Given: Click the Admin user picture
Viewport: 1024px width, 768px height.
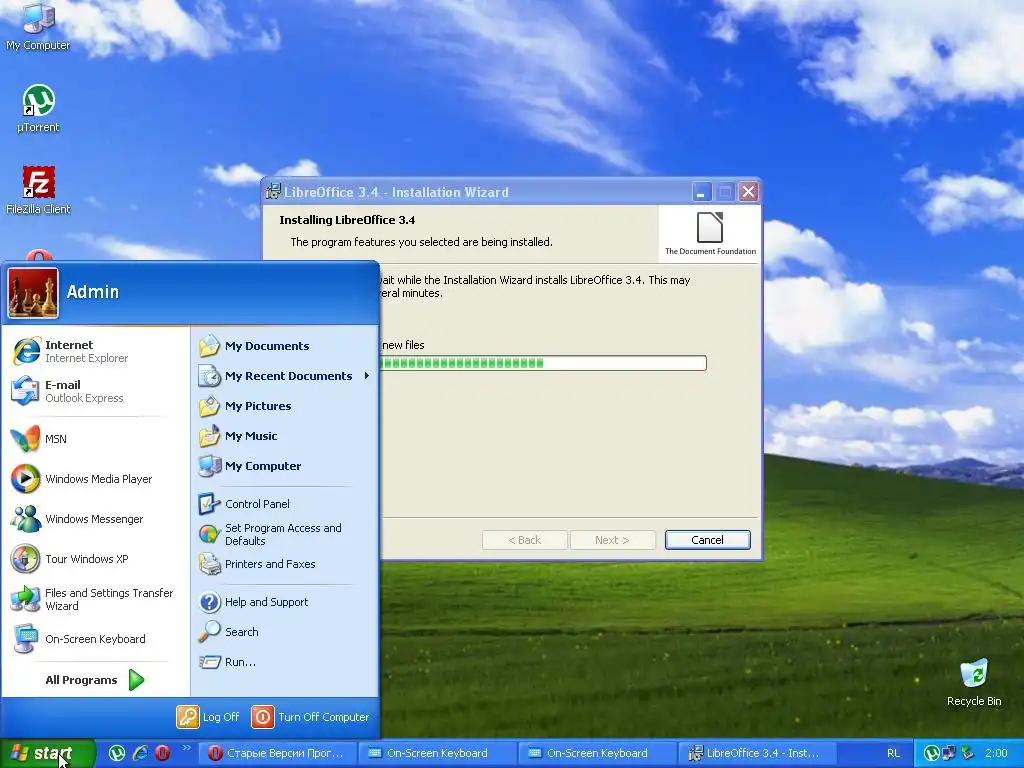Looking at the screenshot, I should click(x=33, y=293).
